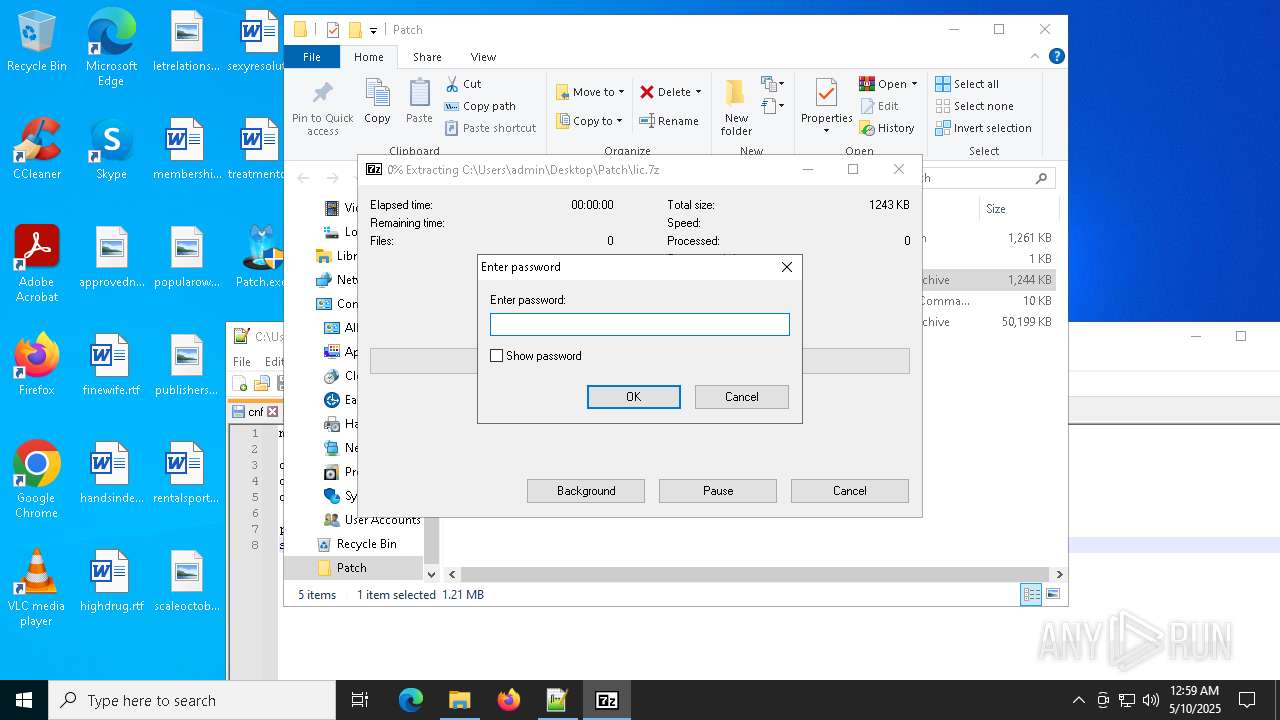Select Recycle Bin in navigation tree
This screenshot has height=720, width=1280.
366,544
